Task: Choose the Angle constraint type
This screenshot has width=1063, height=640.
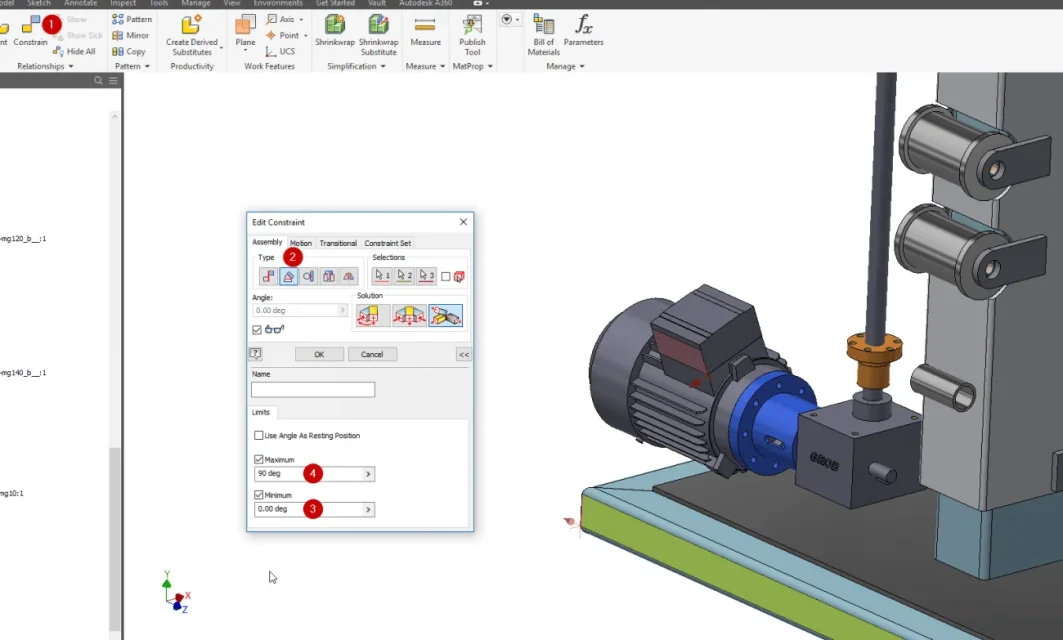Action: pyautogui.click(x=288, y=276)
